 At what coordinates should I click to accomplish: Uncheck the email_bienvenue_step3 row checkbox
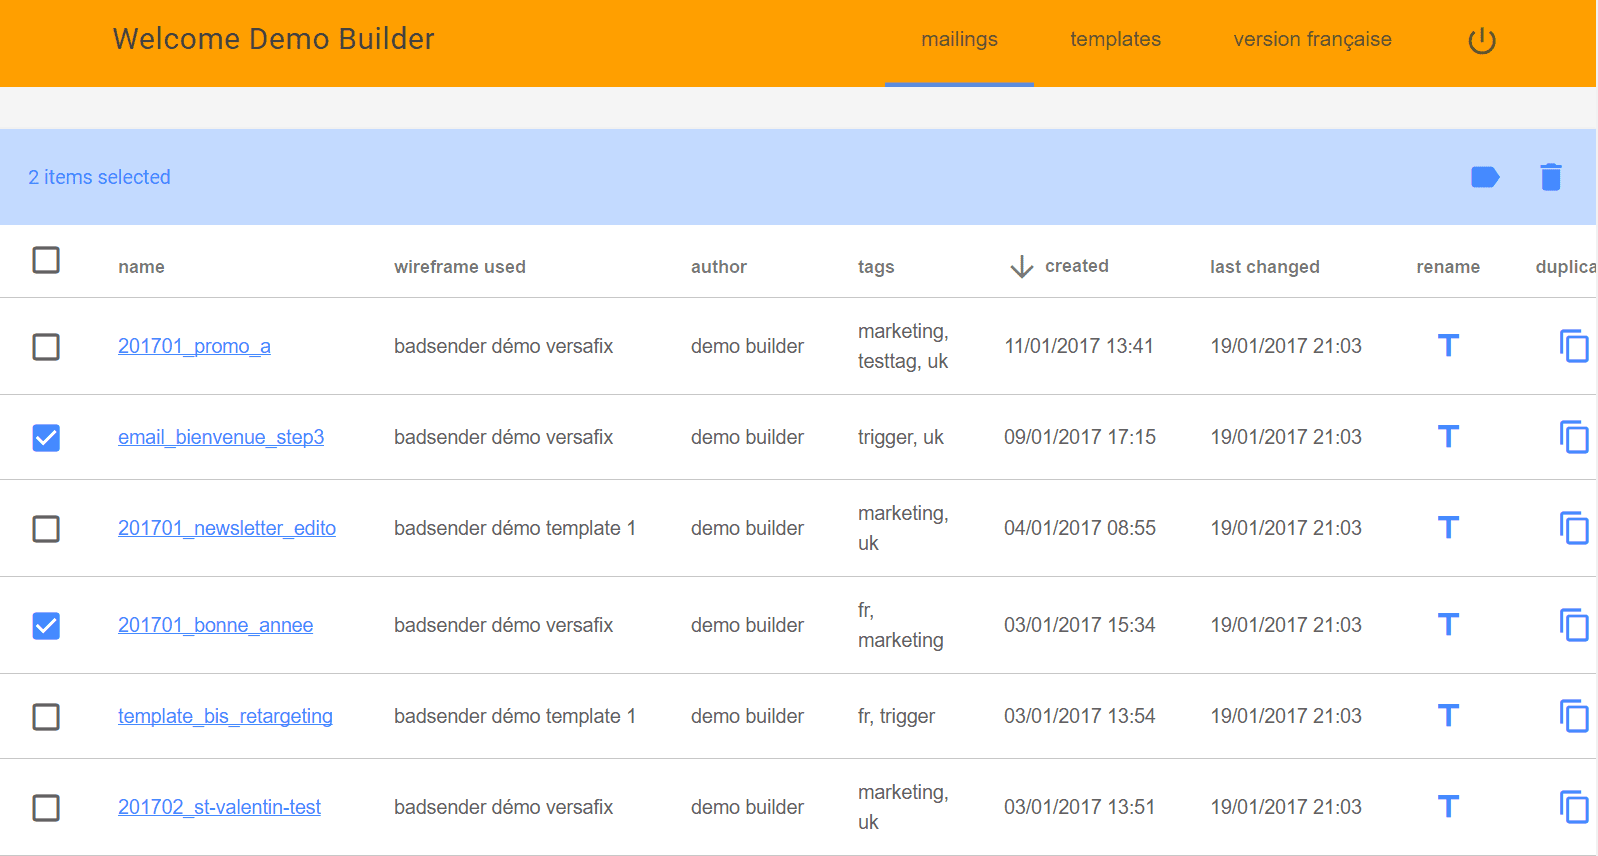46,438
